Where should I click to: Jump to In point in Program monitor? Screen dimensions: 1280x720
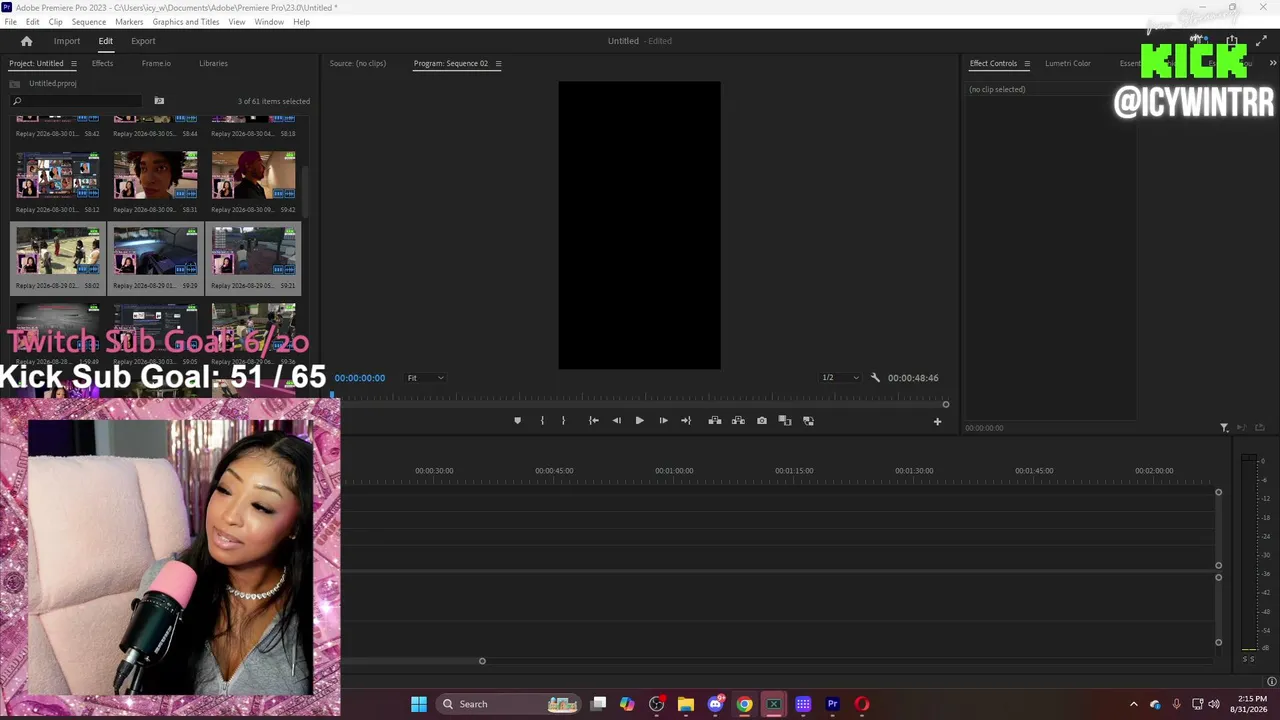pos(593,421)
